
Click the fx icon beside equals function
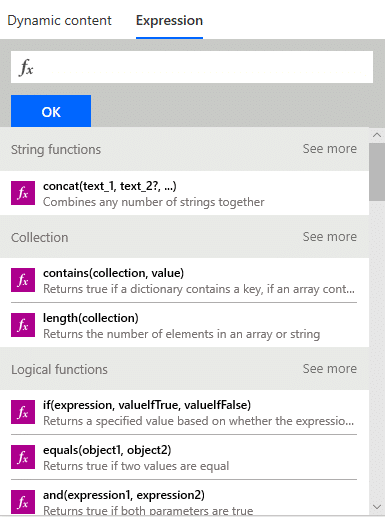tap(23, 457)
